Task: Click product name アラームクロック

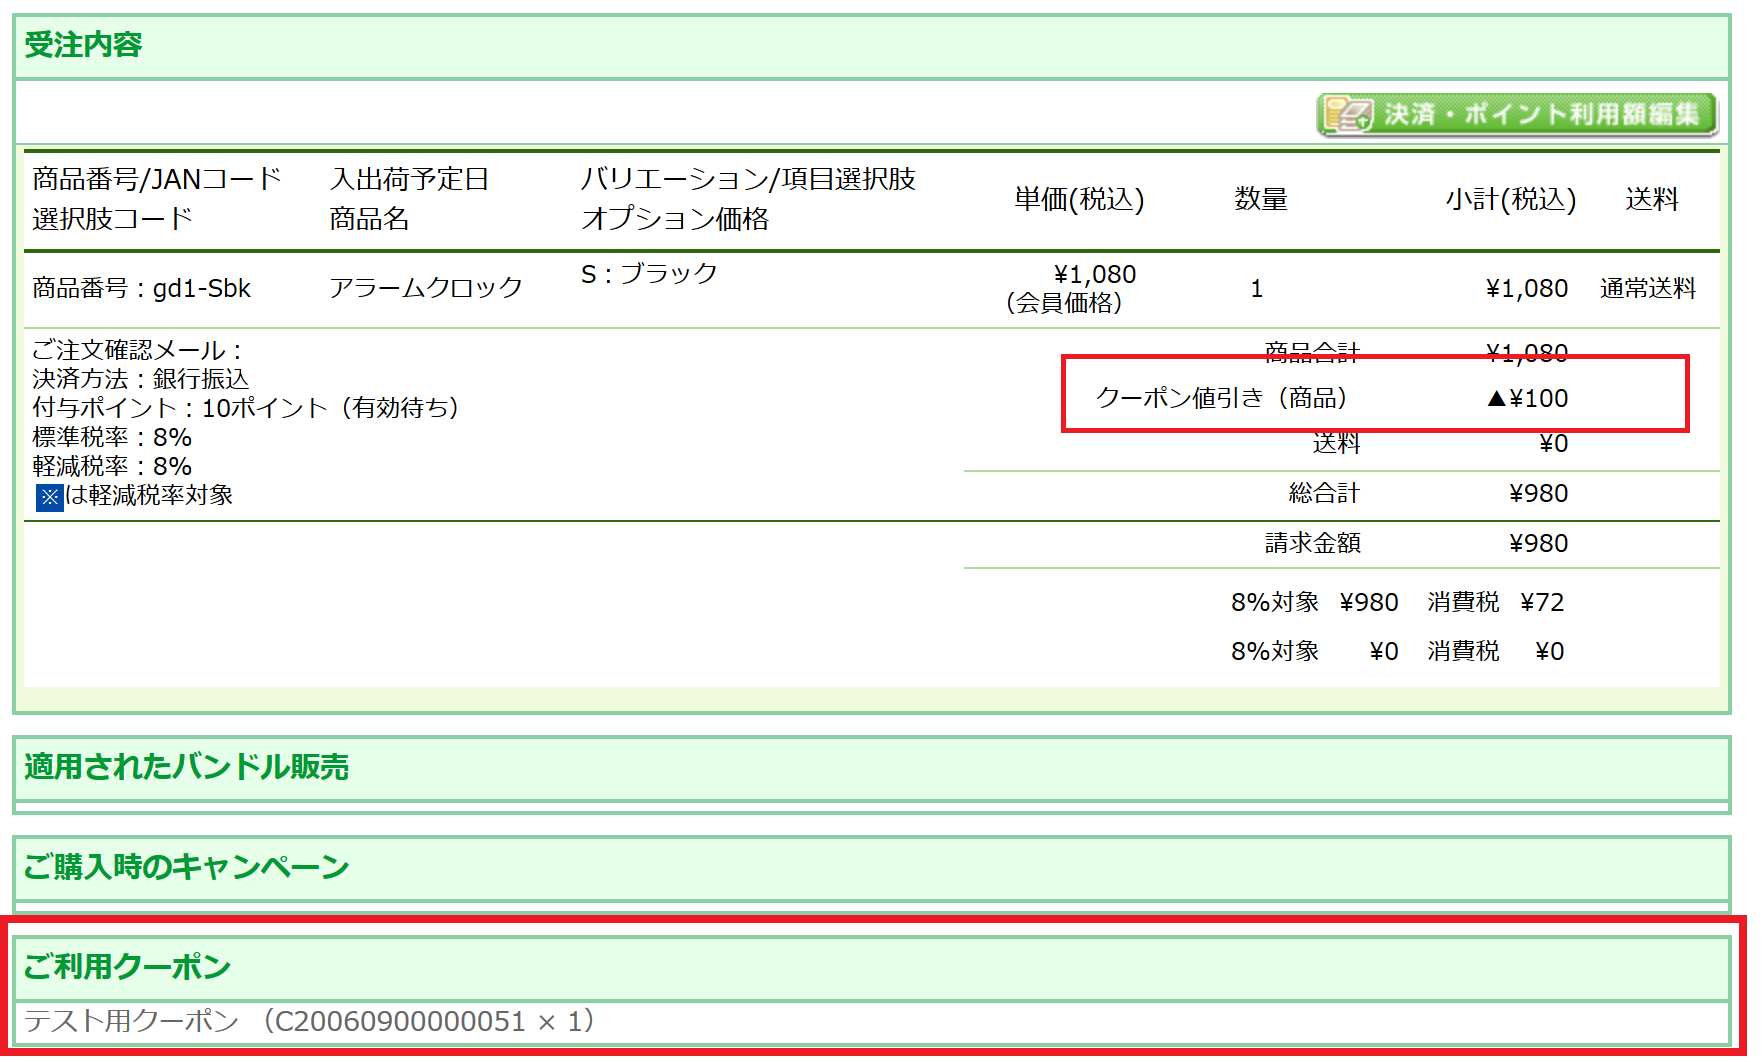Action: [426, 288]
